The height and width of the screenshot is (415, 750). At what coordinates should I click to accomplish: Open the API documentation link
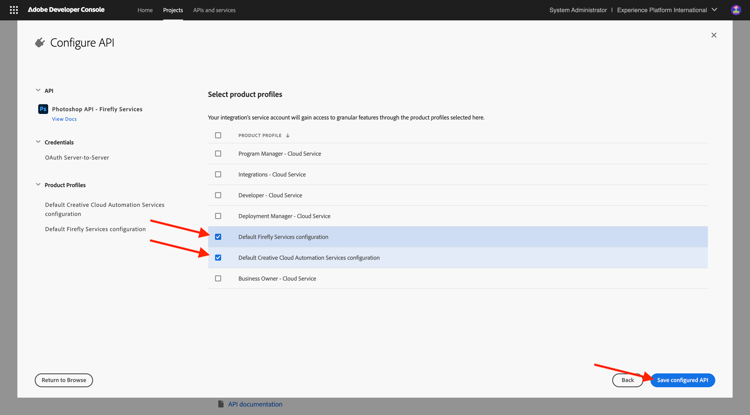tap(255, 404)
